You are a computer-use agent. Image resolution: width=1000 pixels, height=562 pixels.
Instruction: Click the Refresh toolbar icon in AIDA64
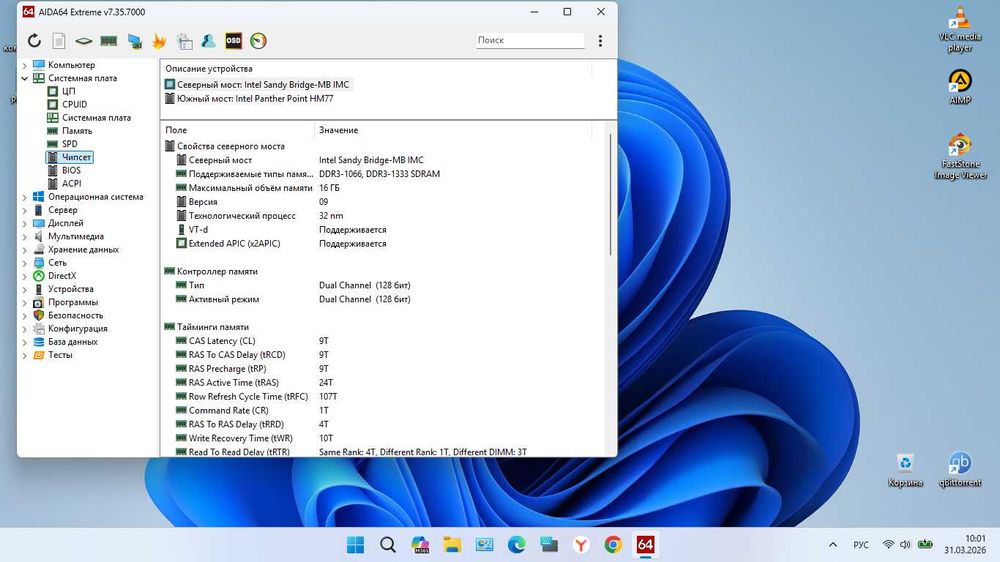click(34, 41)
